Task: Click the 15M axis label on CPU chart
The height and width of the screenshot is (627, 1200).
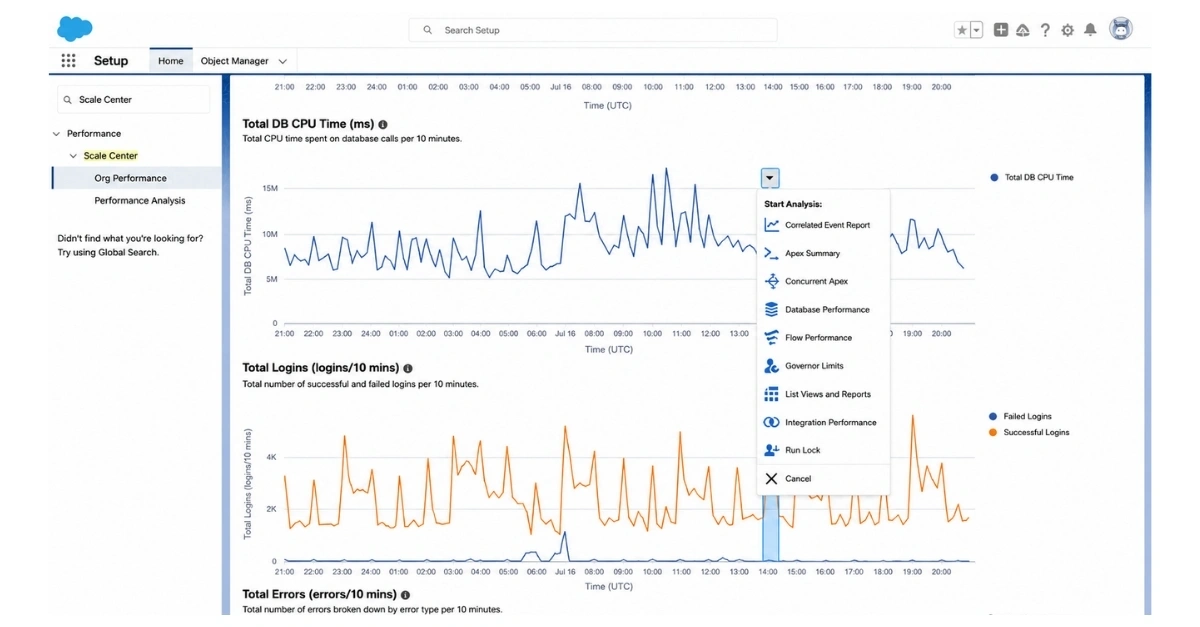Action: tap(270, 188)
